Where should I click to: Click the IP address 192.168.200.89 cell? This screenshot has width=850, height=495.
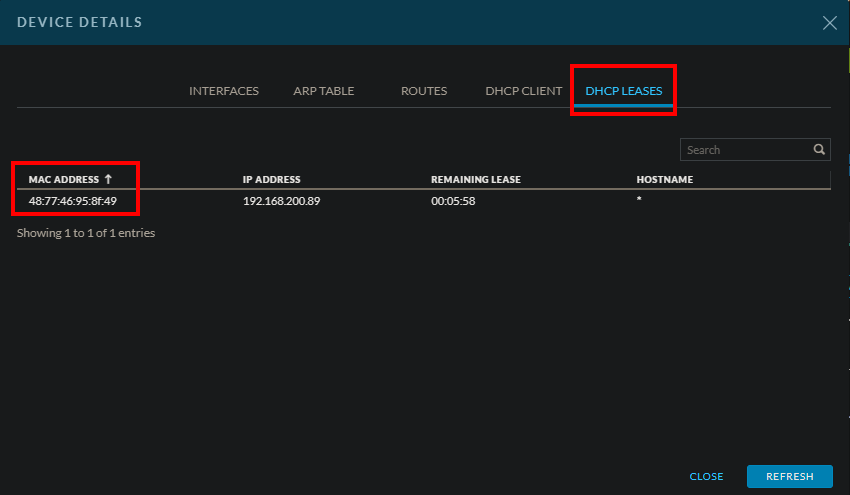click(x=281, y=201)
